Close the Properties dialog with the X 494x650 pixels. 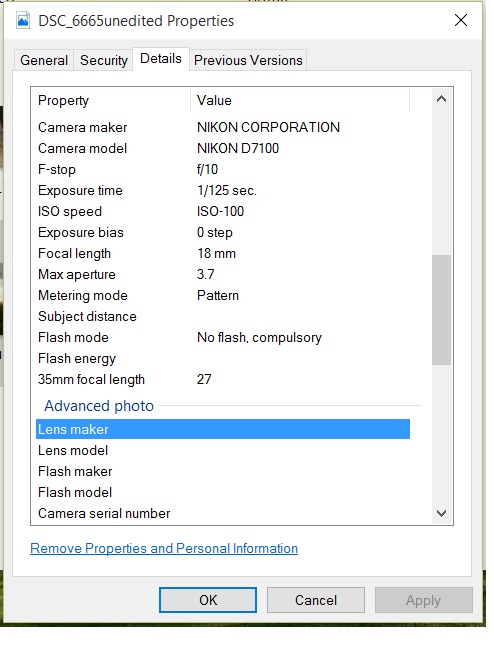460,20
